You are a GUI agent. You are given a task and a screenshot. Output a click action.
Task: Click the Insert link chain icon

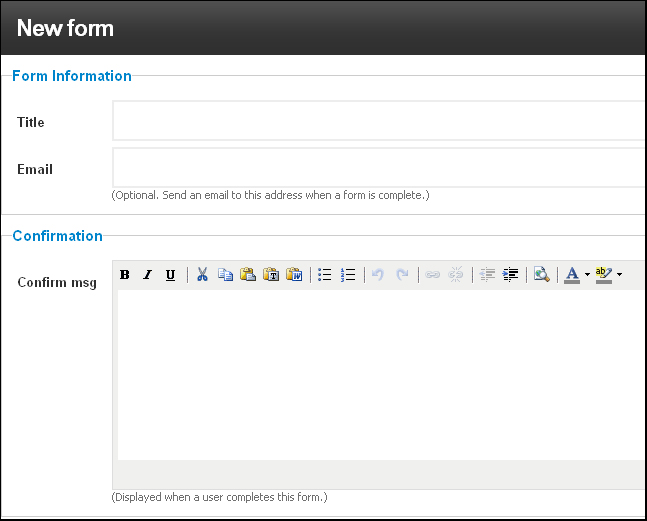pos(432,274)
